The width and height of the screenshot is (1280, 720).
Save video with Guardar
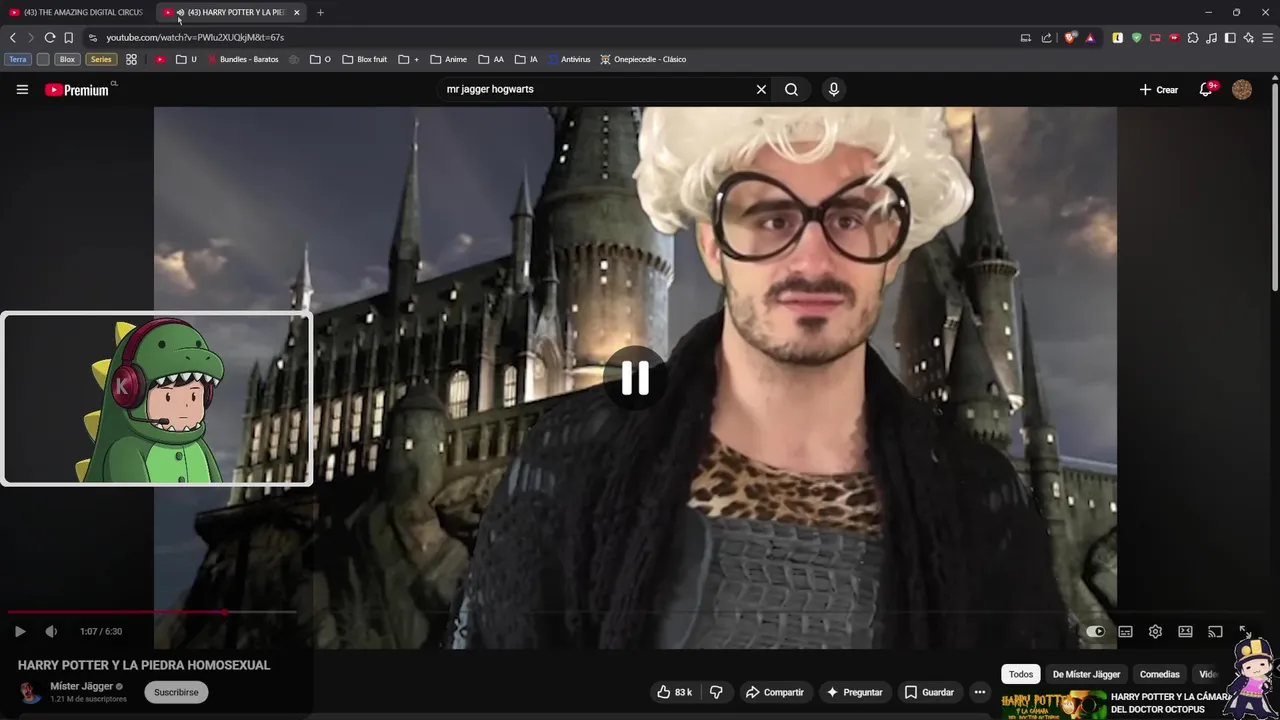click(x=929, y=692)
